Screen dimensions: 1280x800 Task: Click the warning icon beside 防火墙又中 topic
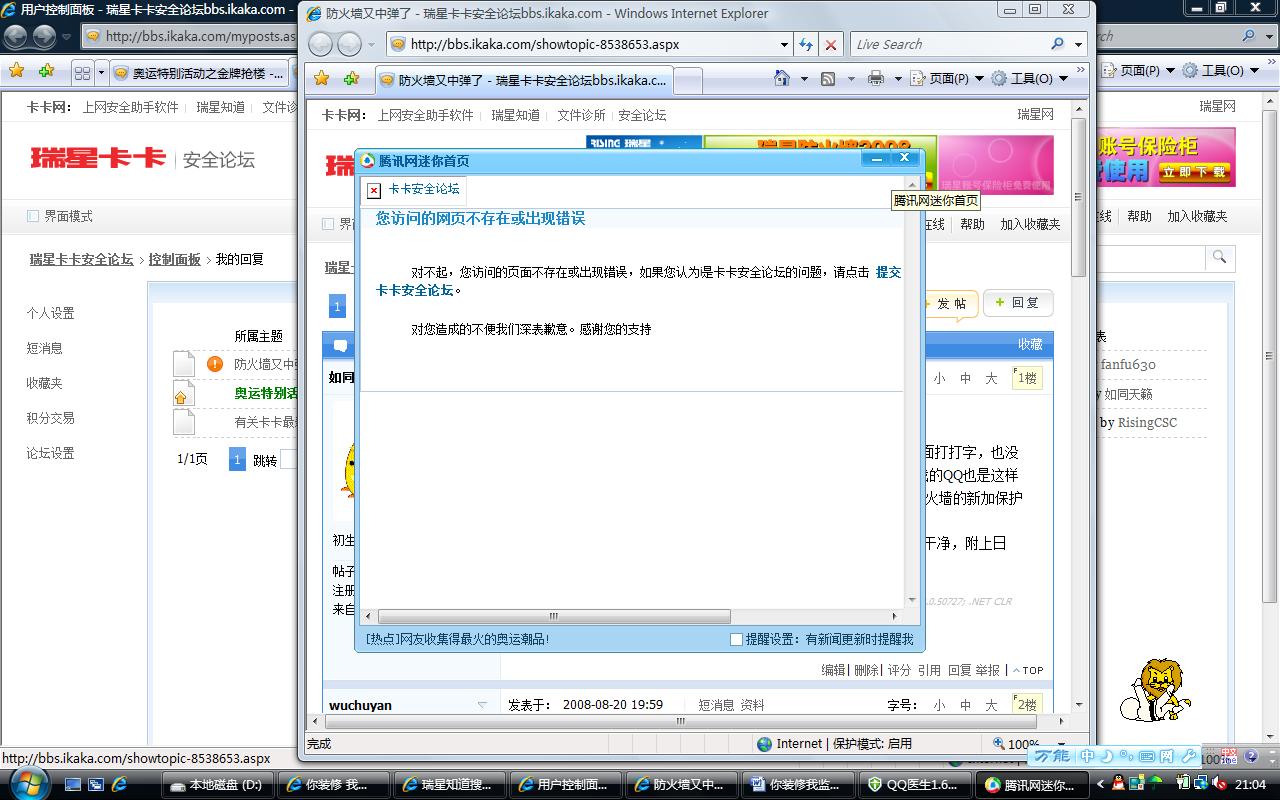pyautogui.click(x=215, y=364)
